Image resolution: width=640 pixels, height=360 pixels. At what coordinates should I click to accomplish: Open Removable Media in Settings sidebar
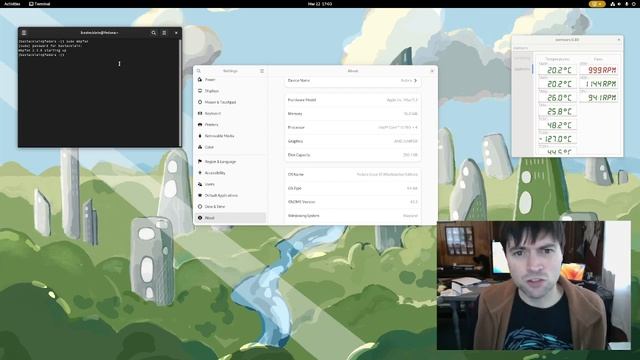click(230, 136)
